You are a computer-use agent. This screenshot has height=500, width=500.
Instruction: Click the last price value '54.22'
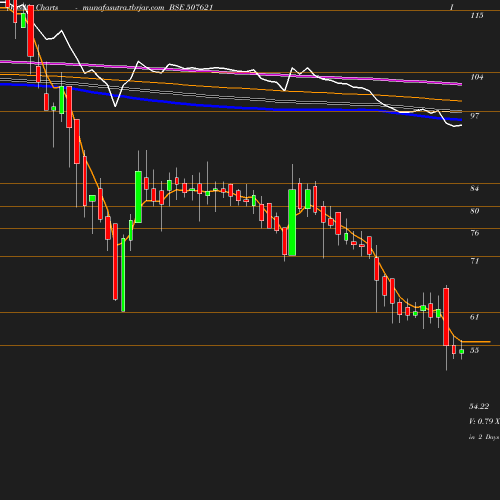pos(479,406)
